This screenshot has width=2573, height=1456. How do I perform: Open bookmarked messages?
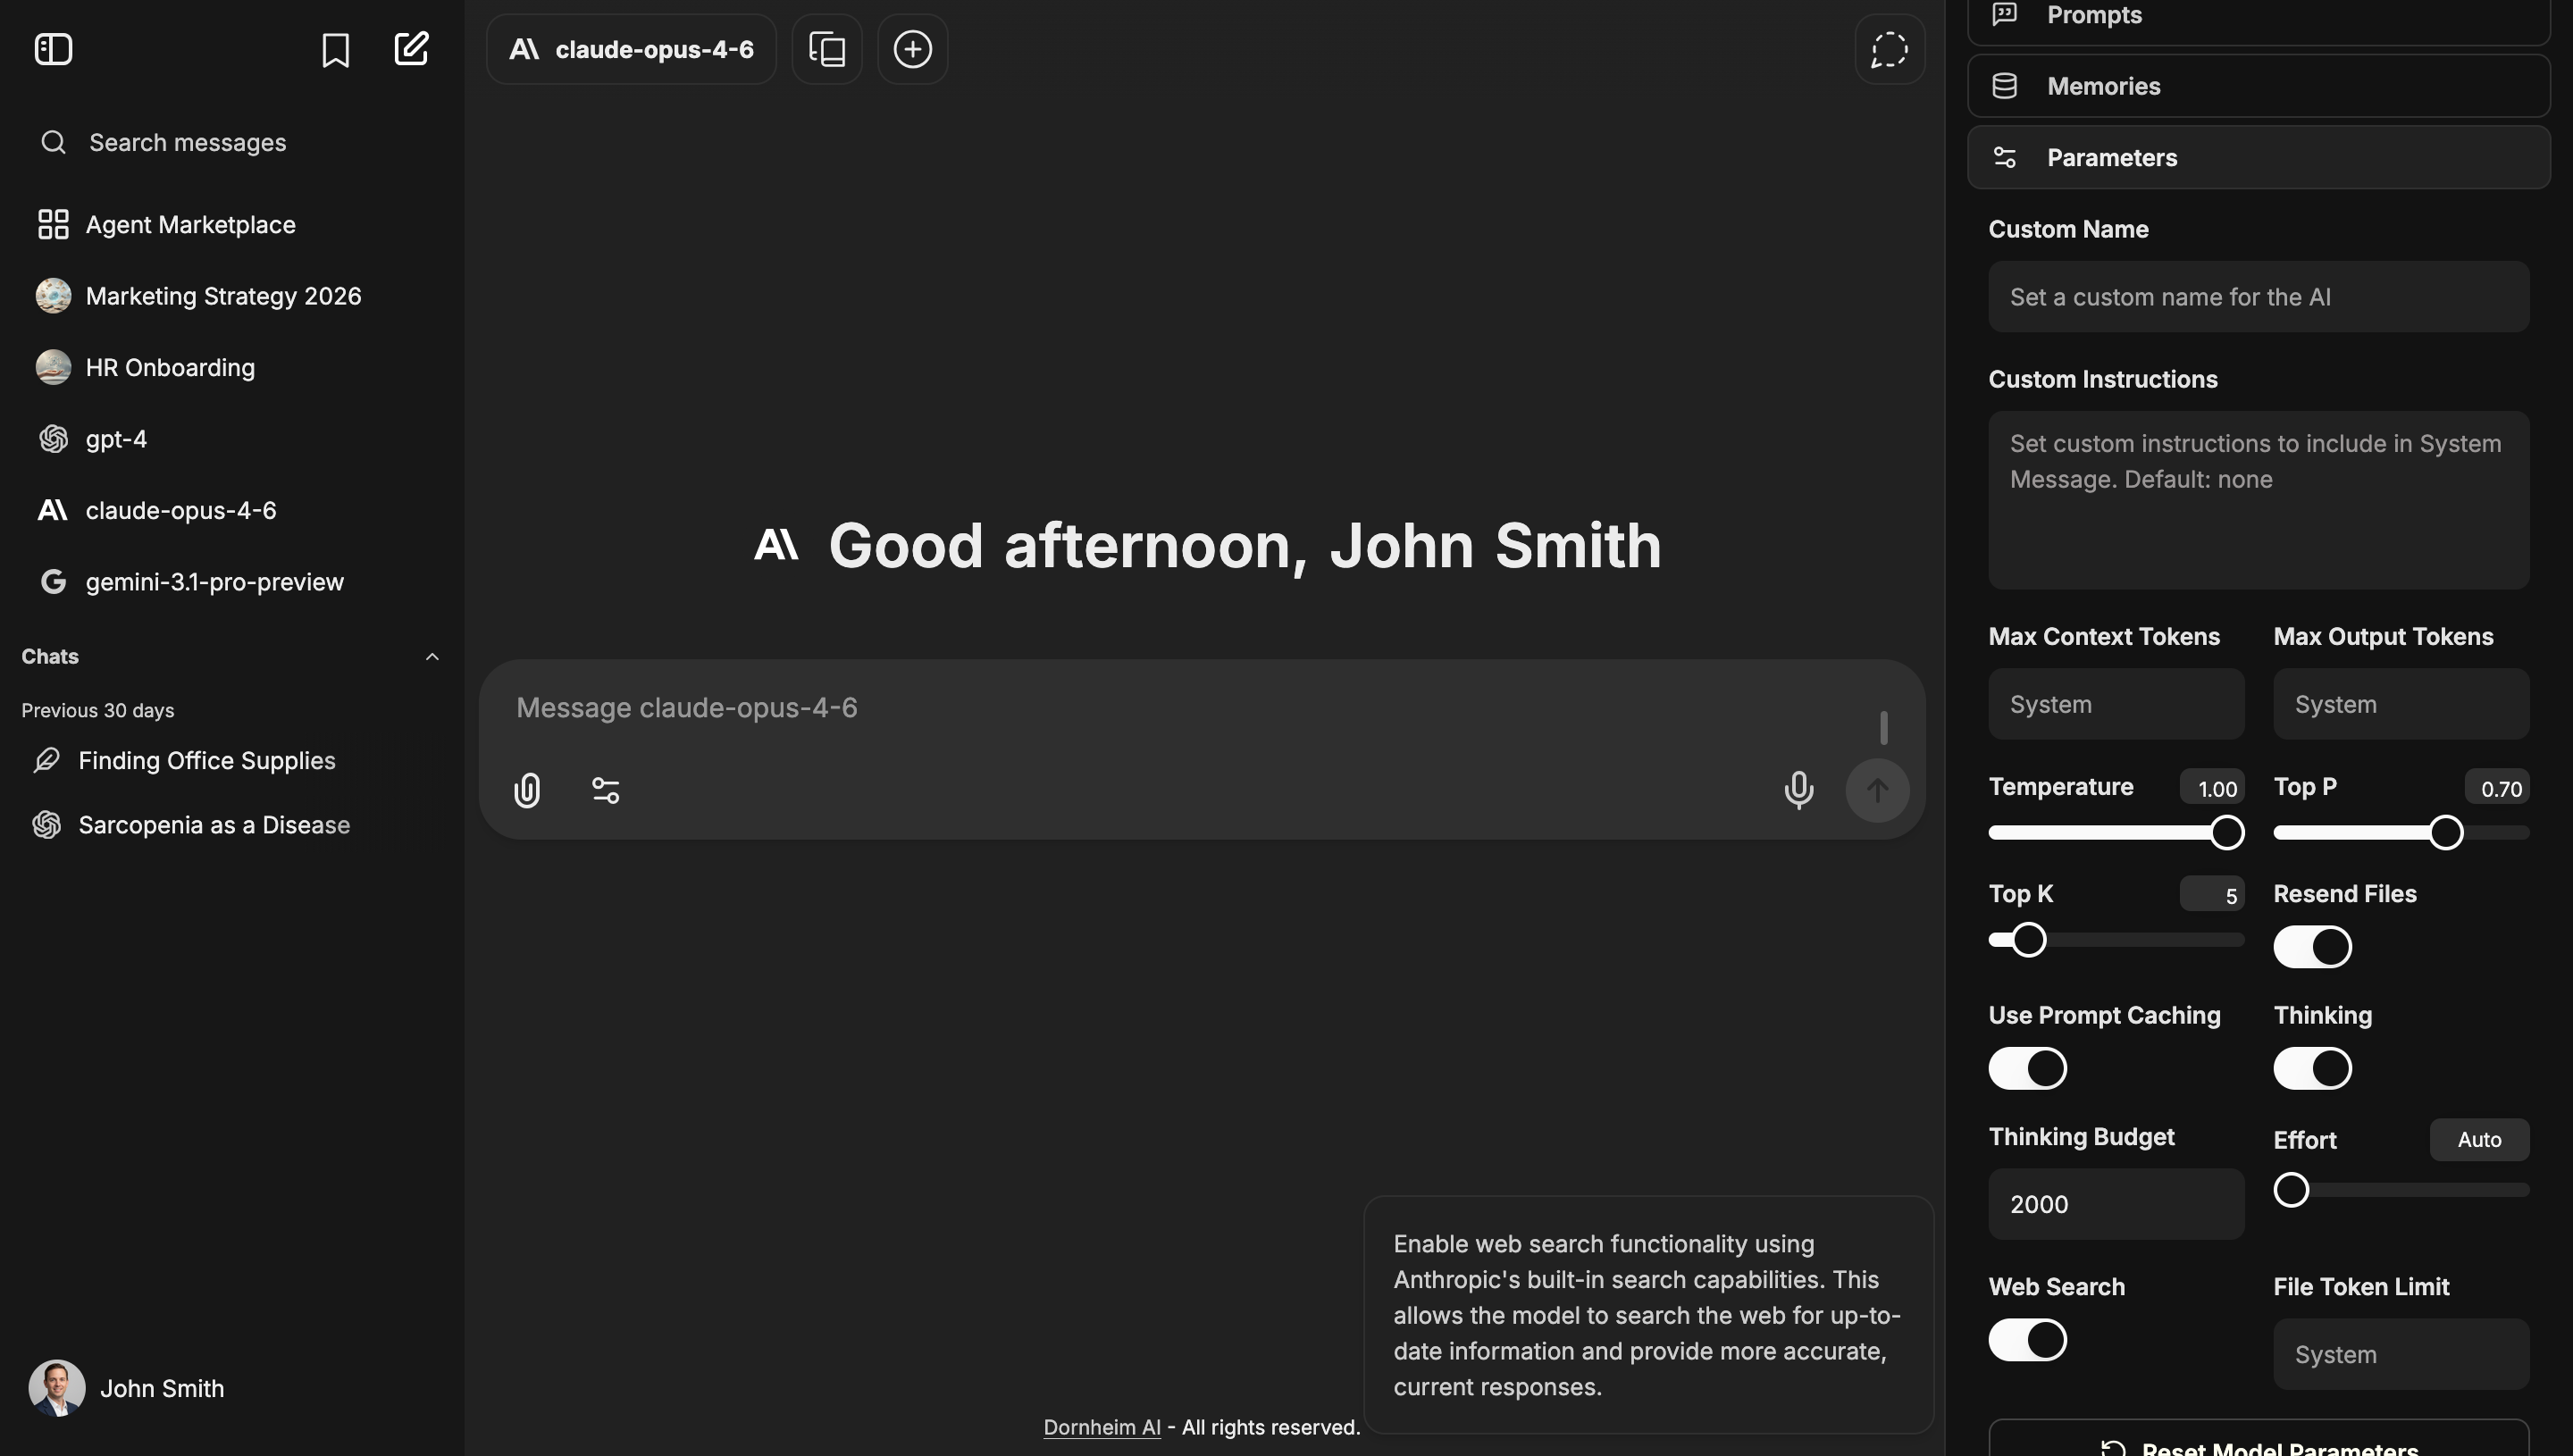coord(336,48)
